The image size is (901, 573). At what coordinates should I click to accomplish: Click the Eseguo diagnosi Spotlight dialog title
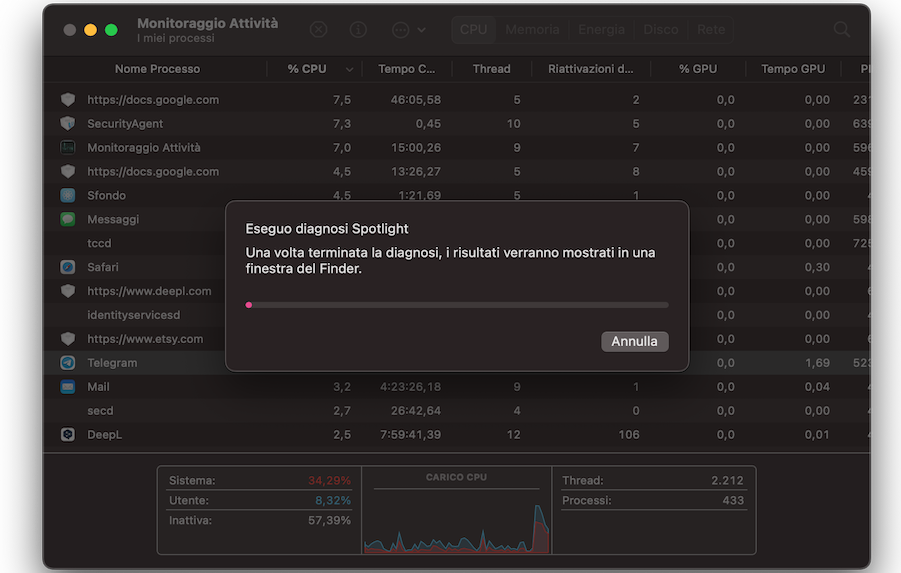pyautogui.click(x=326, y=229)
